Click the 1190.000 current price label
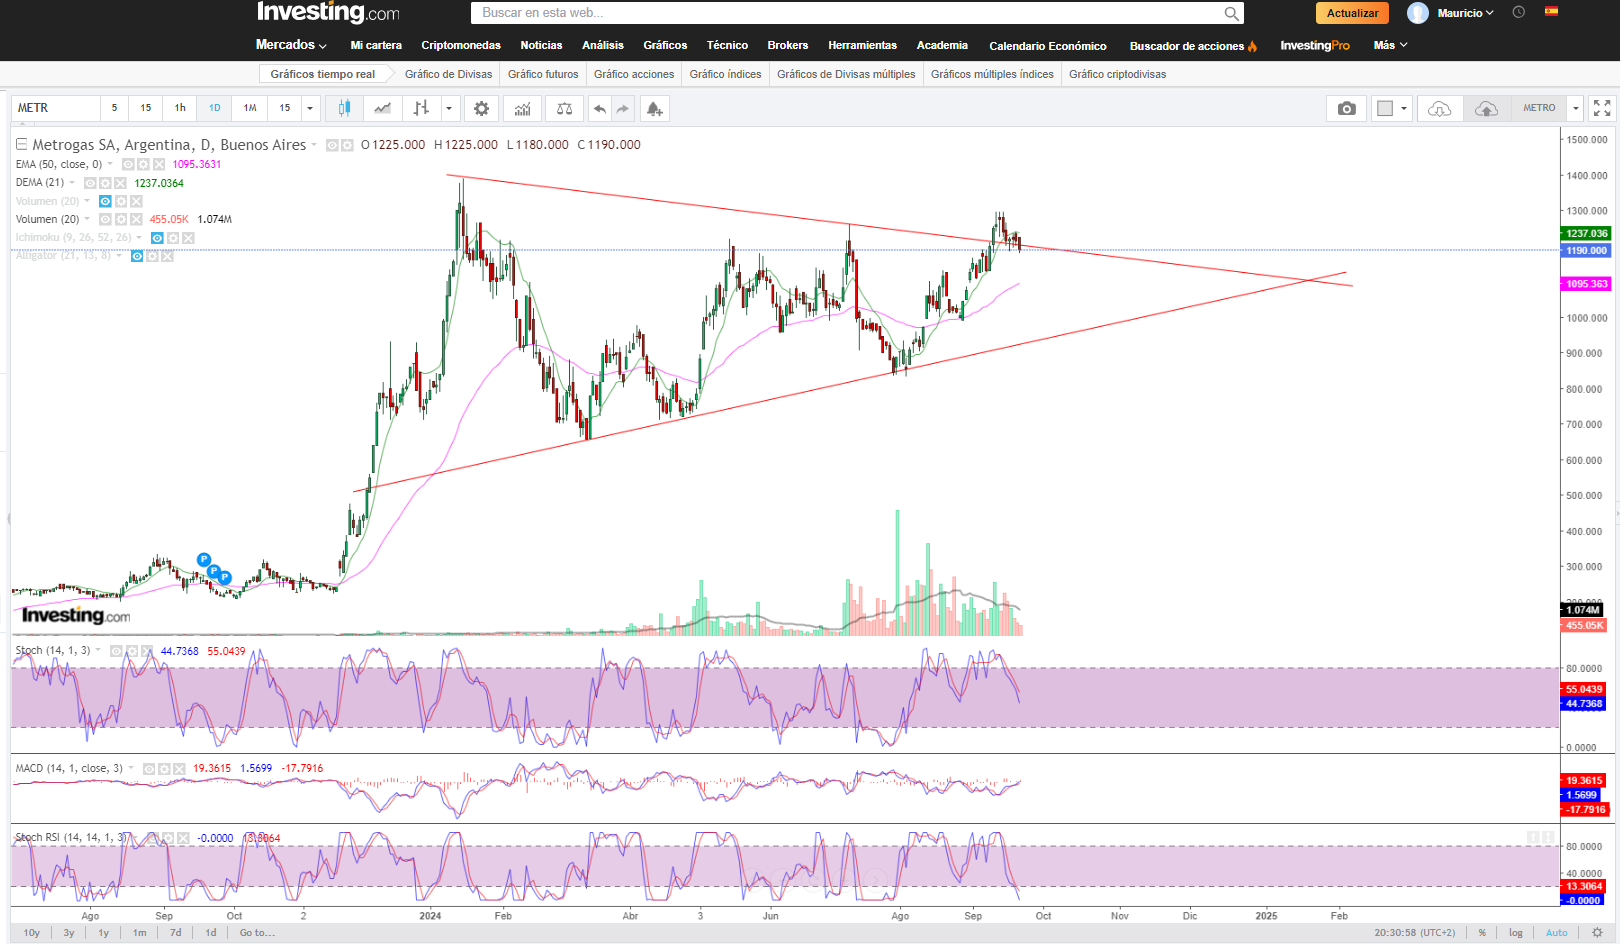 click(x=1586, y=251)
